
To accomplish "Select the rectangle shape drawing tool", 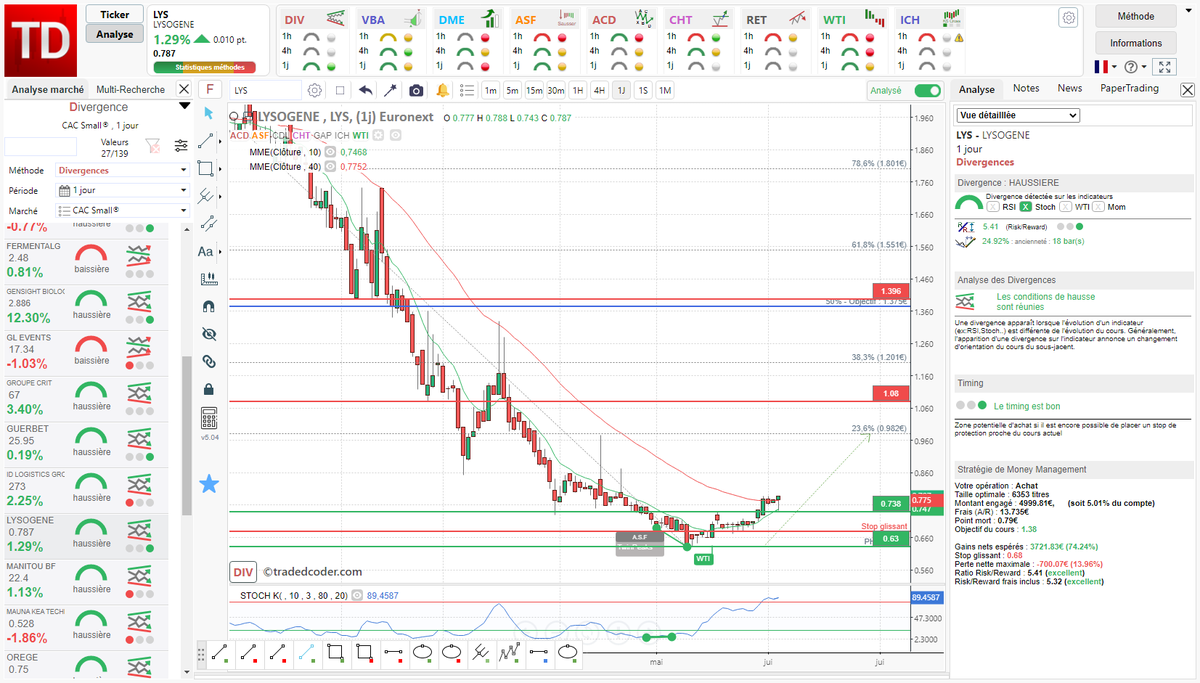I will (205, 168).
